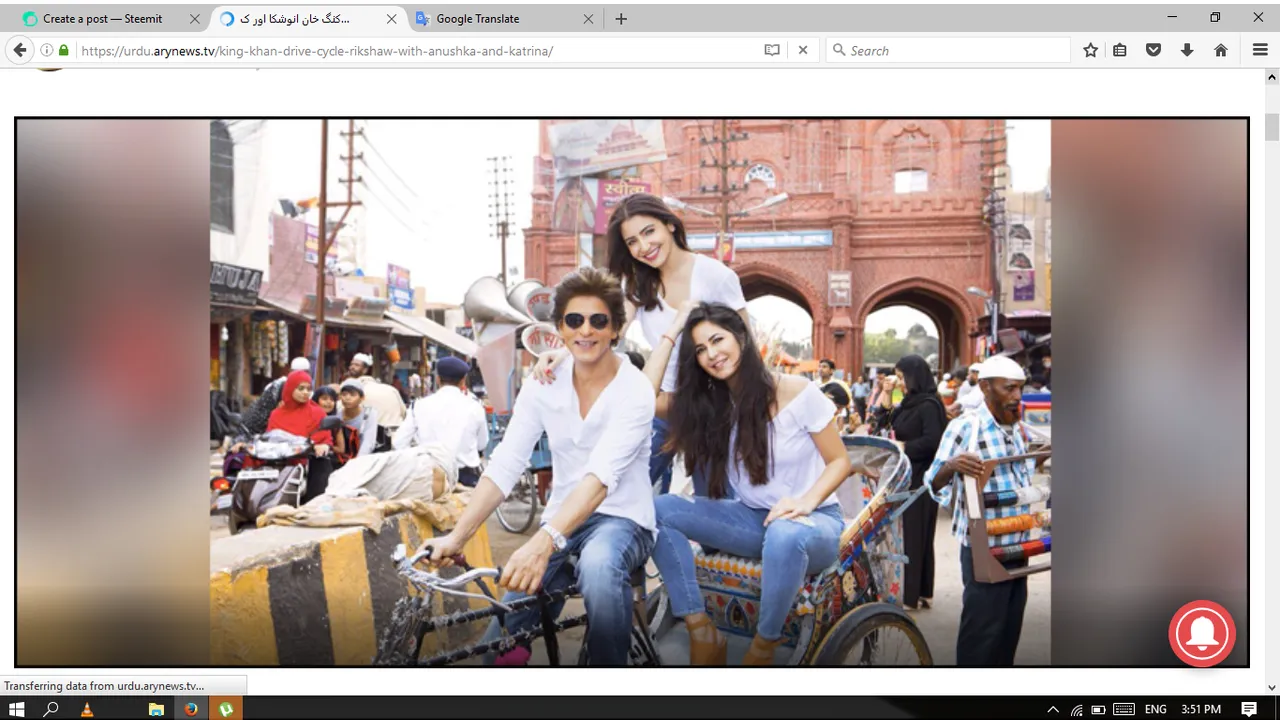Show hidden system tray icons
The height and width of the screenshot is (720, 1280).
(x=1053, y=709)
